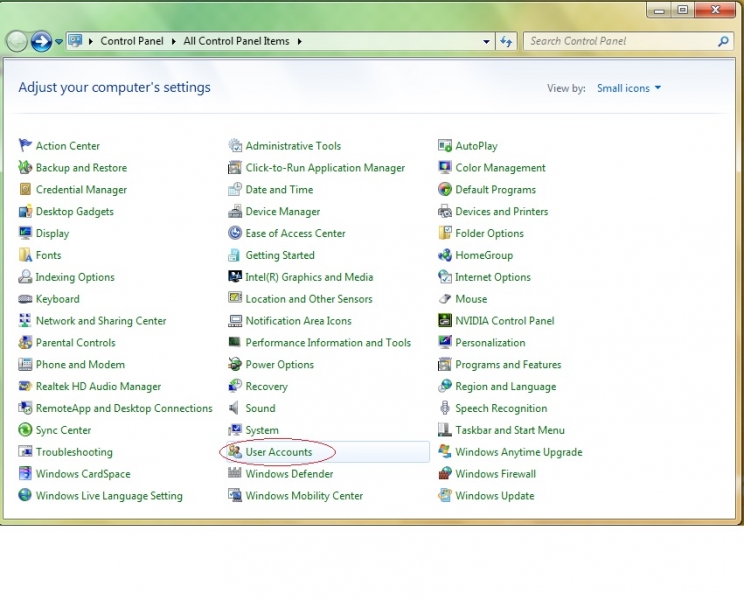This screenshot has width=744, height=600.
Task: Open the Realtek HD Audio Manager icon
Action: tap(25, 387)
